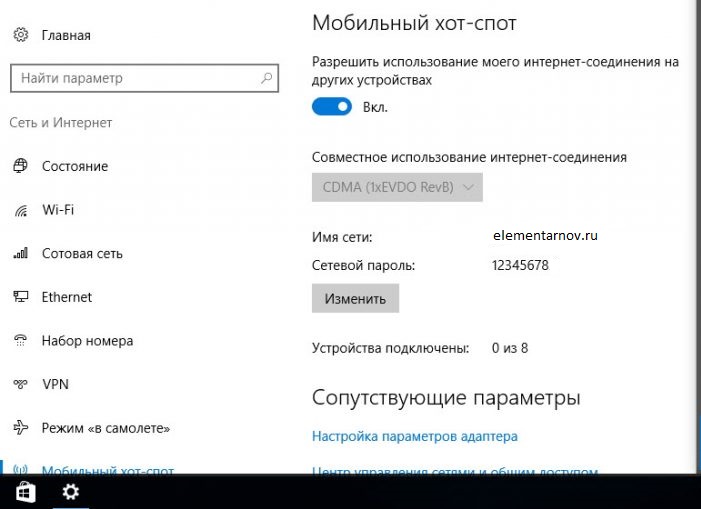
Task: Click the Состояние globe icon
Action: pos(21,166)
